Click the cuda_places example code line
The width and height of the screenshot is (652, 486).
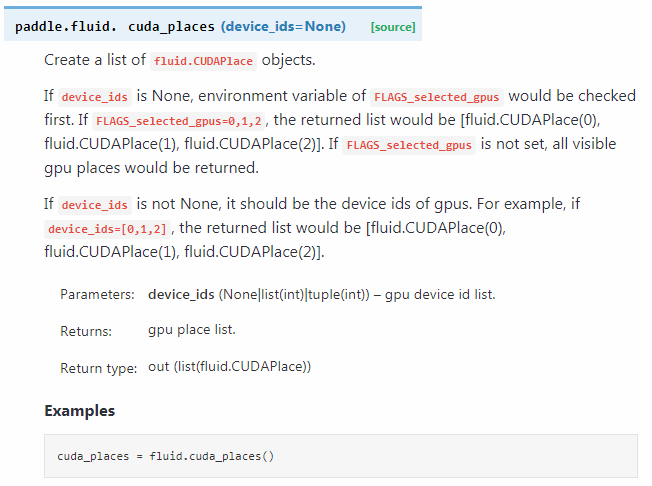165,456
